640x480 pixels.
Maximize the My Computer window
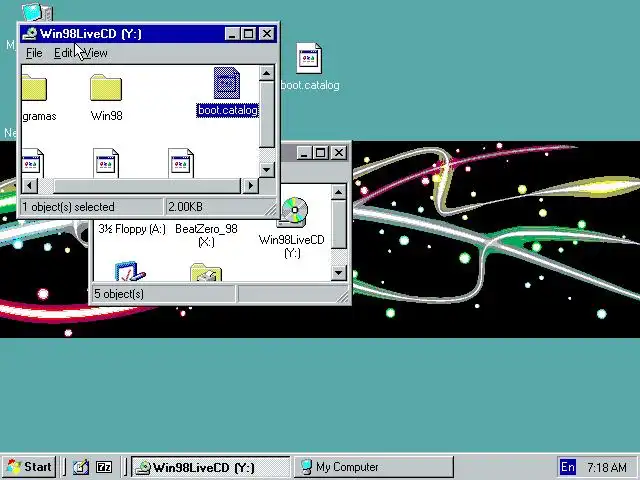tap(320, 153)
